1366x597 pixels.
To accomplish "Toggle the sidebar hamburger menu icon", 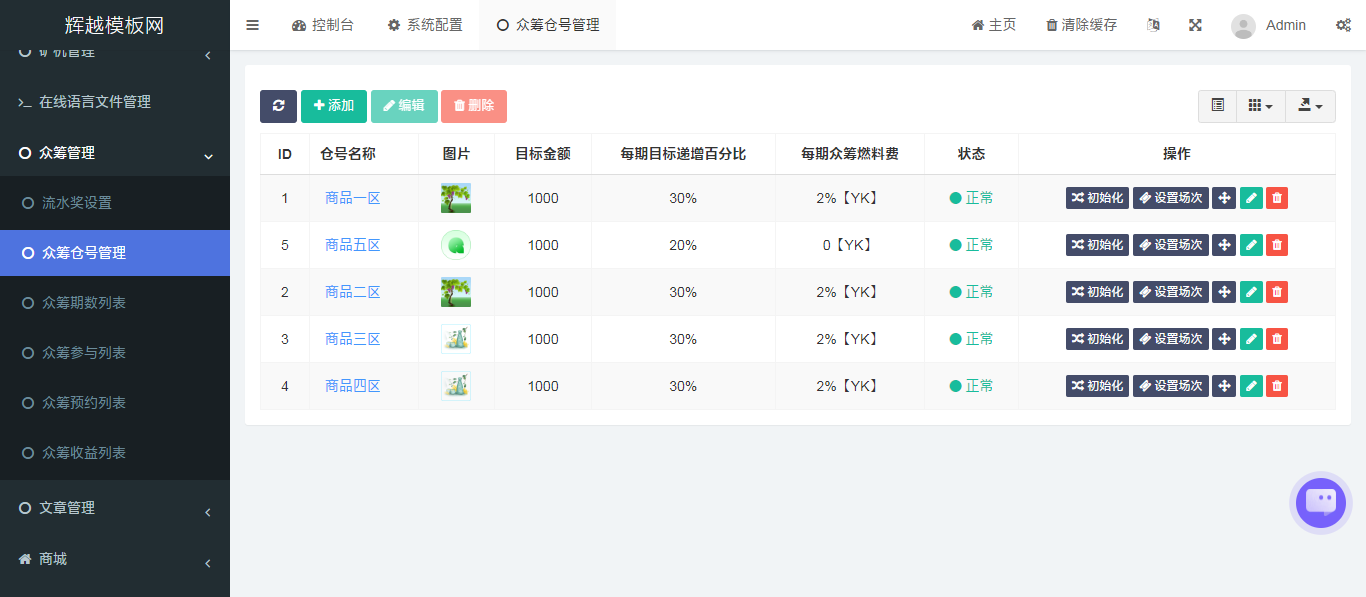I will 252,25.
